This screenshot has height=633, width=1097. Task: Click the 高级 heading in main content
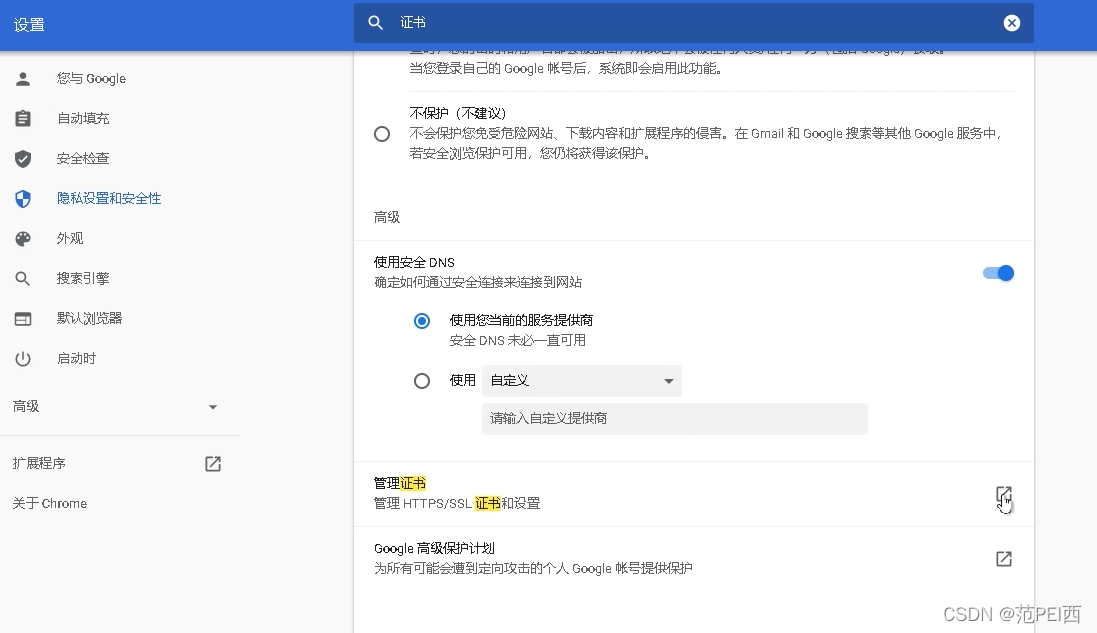click(x=387, y=218)
